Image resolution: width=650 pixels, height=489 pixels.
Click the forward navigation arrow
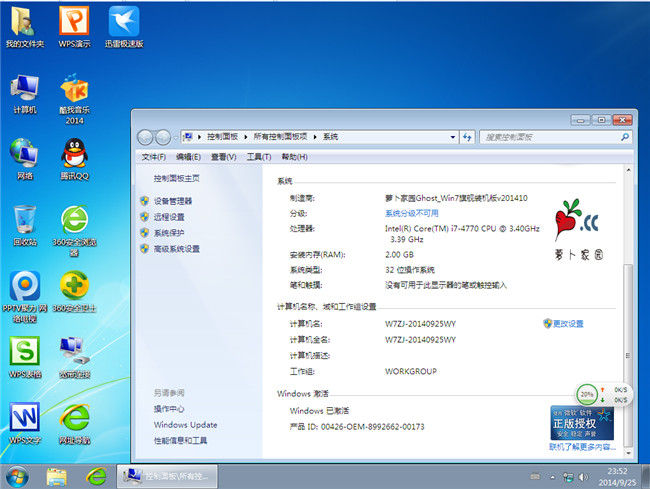point(163,137)
